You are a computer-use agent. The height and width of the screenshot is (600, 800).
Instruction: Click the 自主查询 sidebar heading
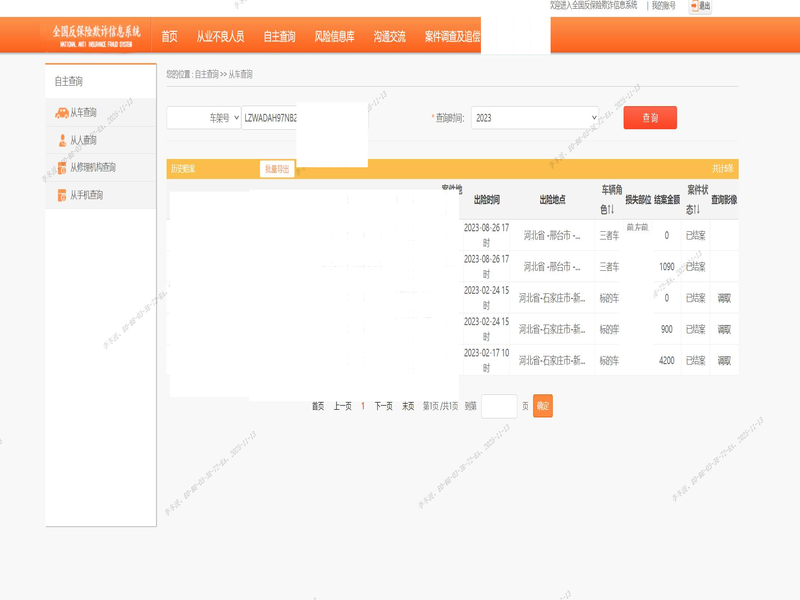(68, 81)
